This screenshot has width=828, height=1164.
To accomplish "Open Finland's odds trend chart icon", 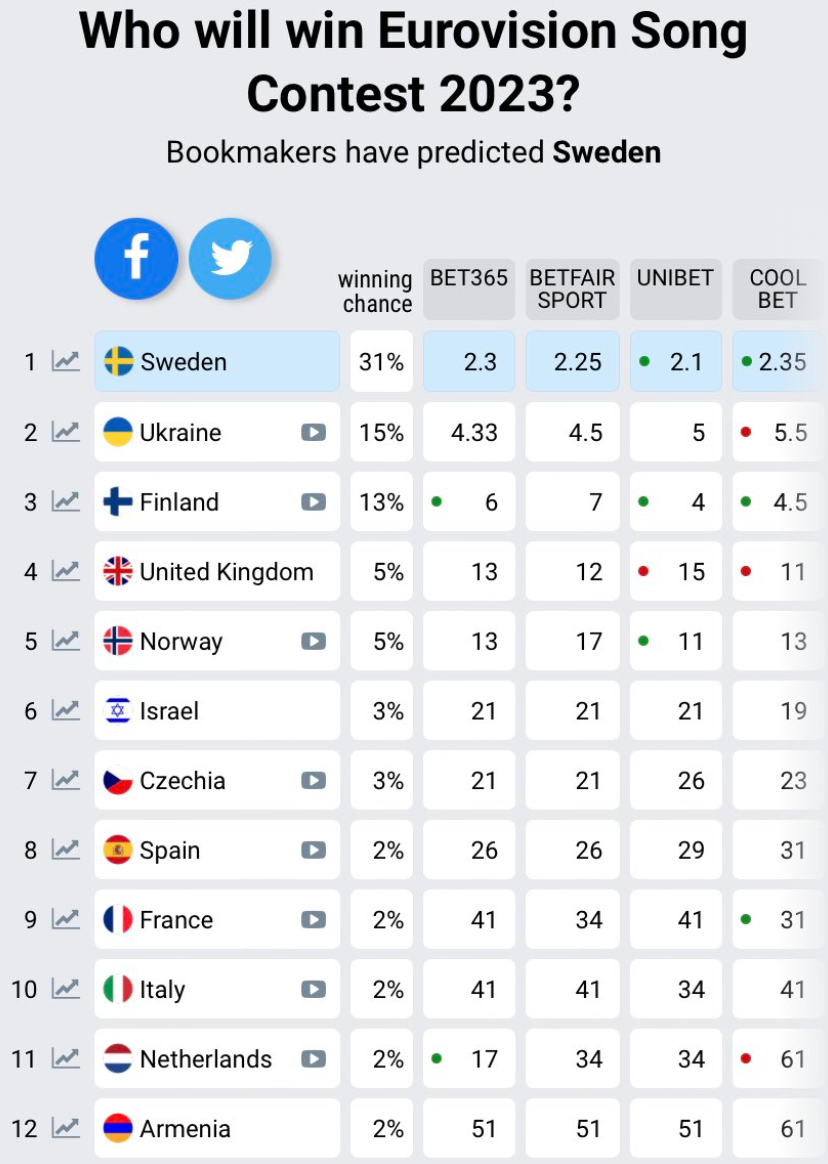I will click(66, 502).
